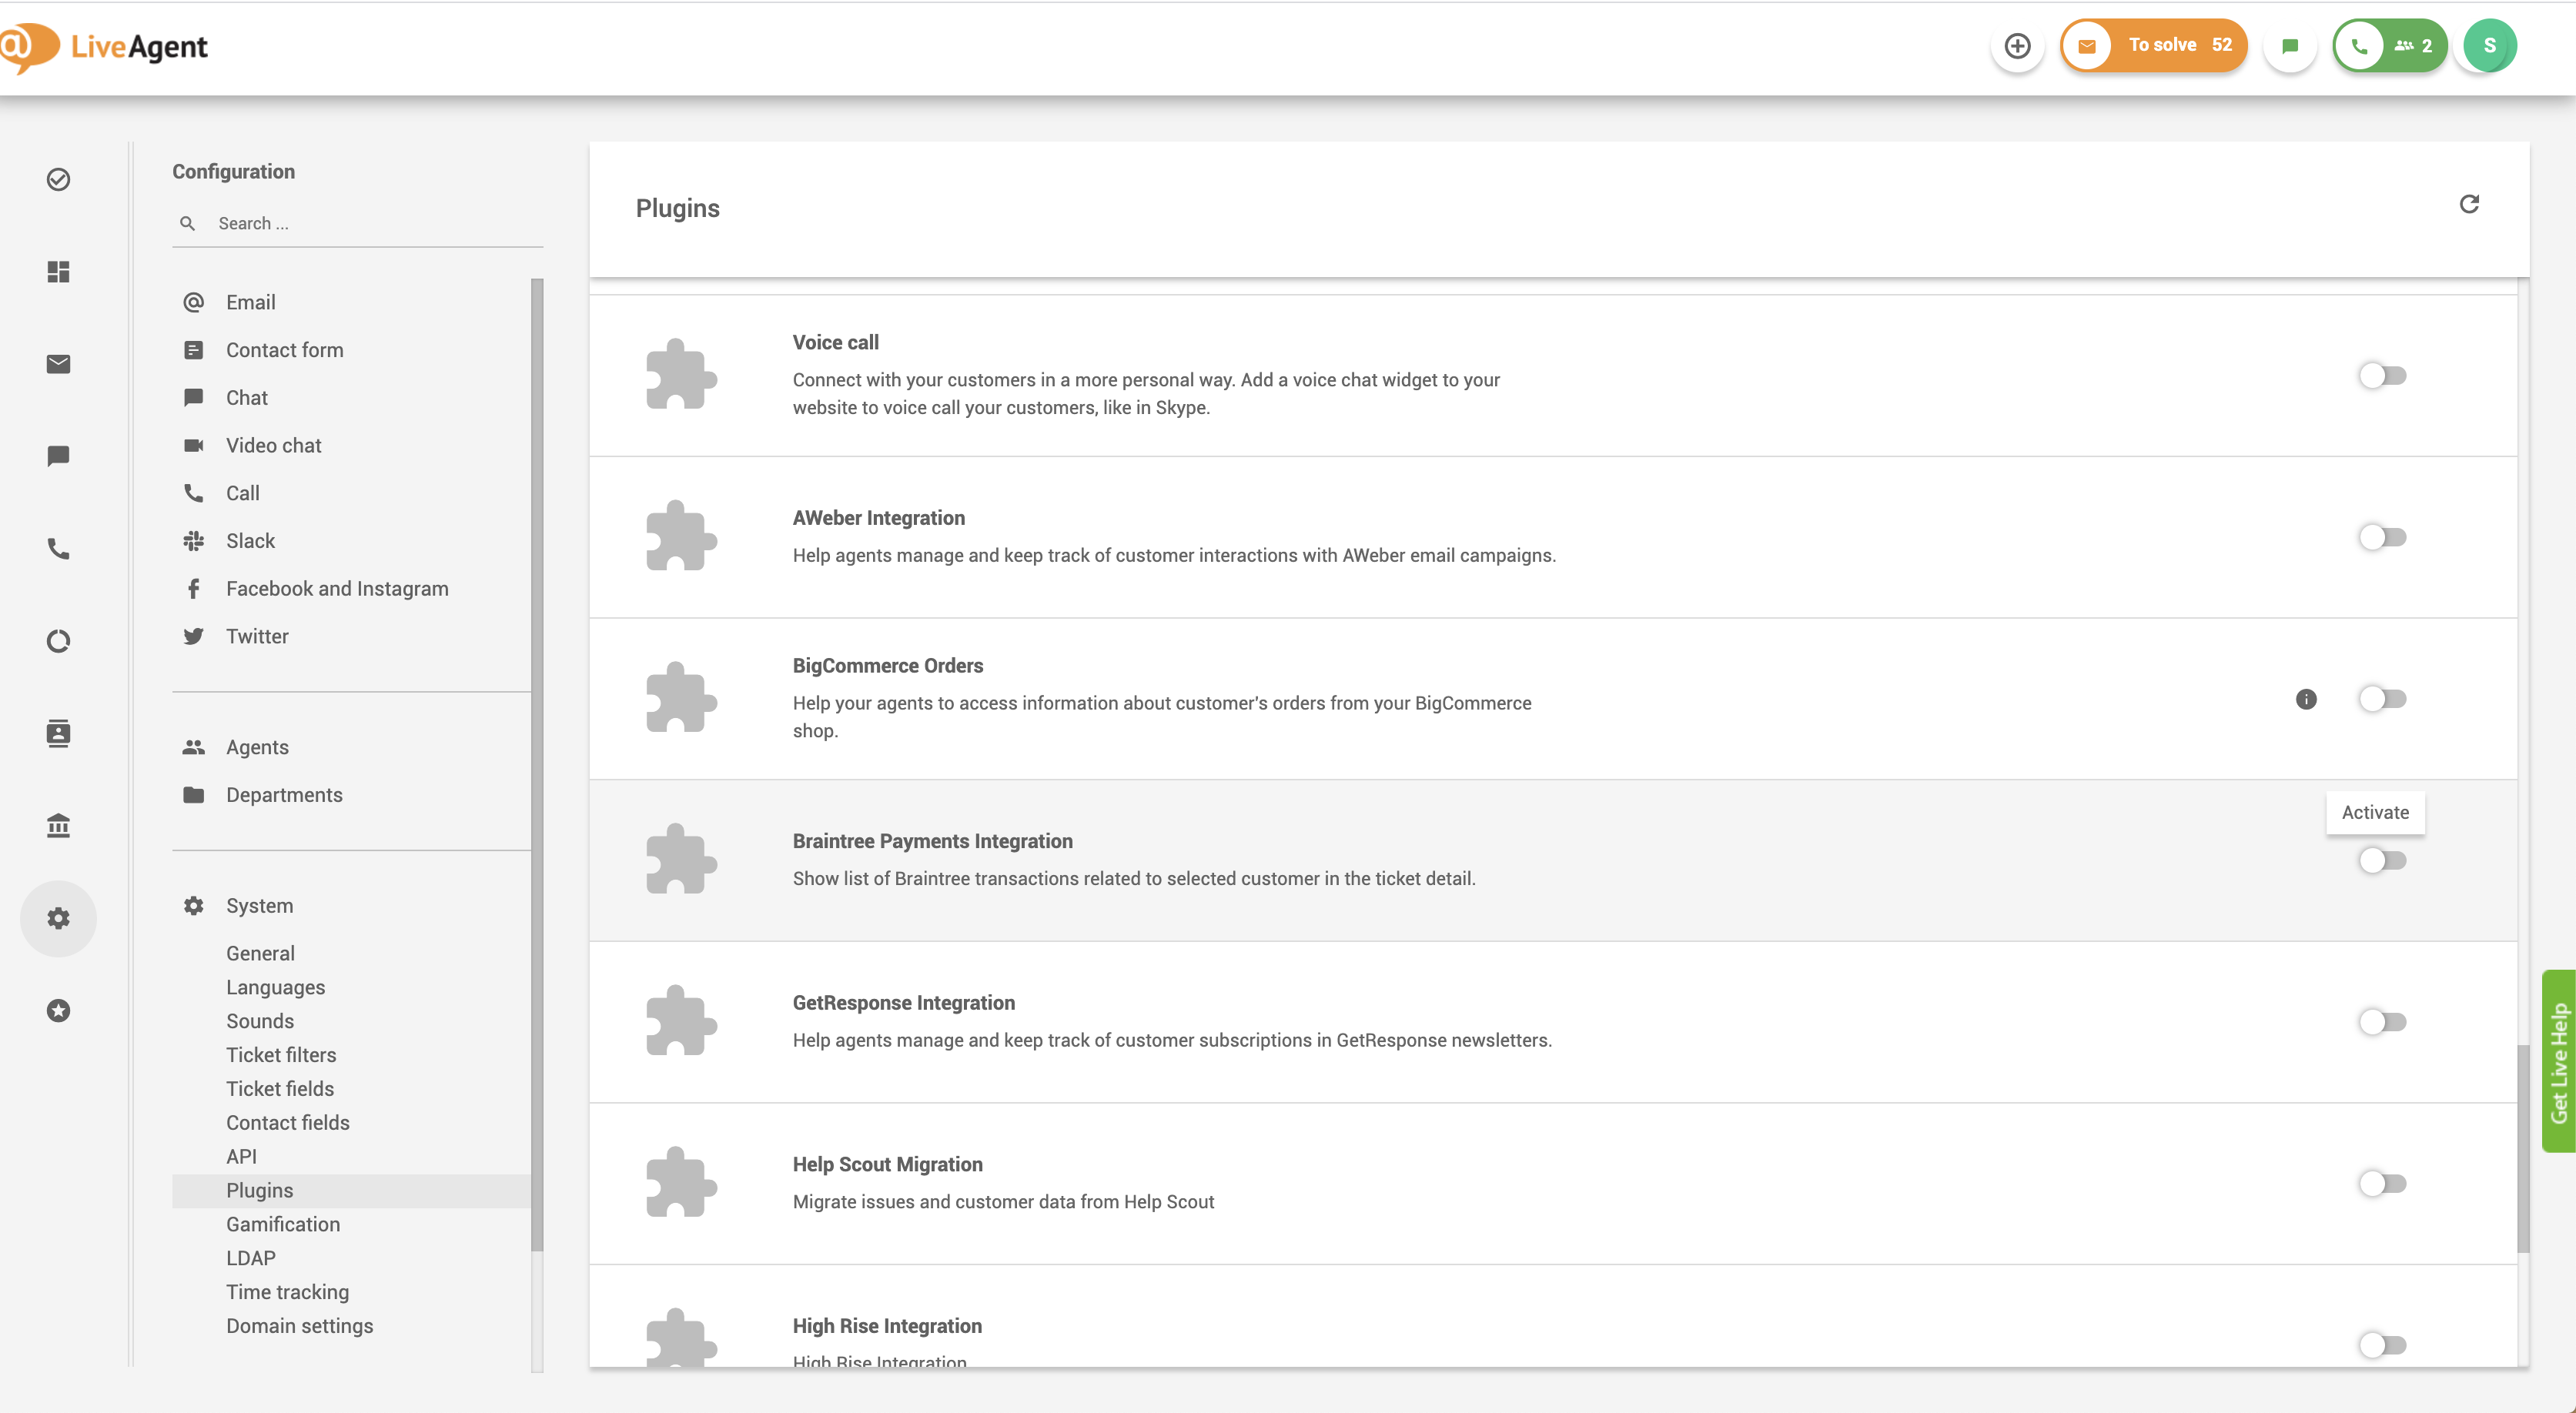Select the Dashboard icon in the sidebar
This screenshot has width=2576, height=1413.
pyautogui.click(x=57, y=272)
